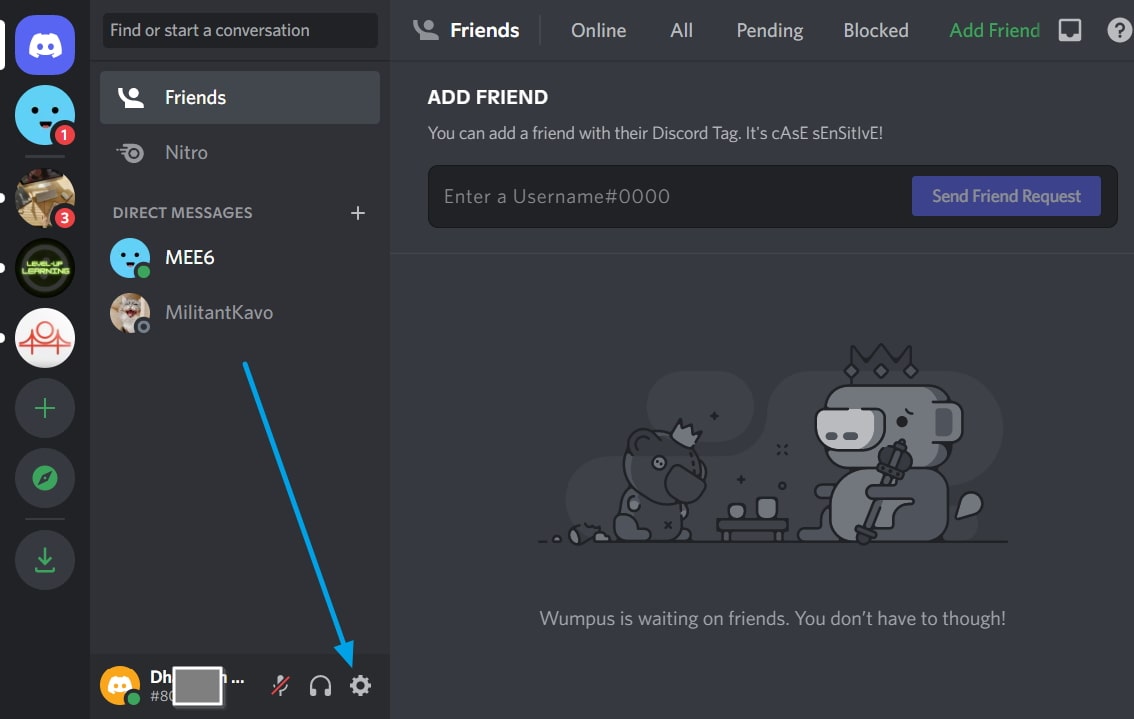Open the MEE6 direct message

[x=239, y=258]
